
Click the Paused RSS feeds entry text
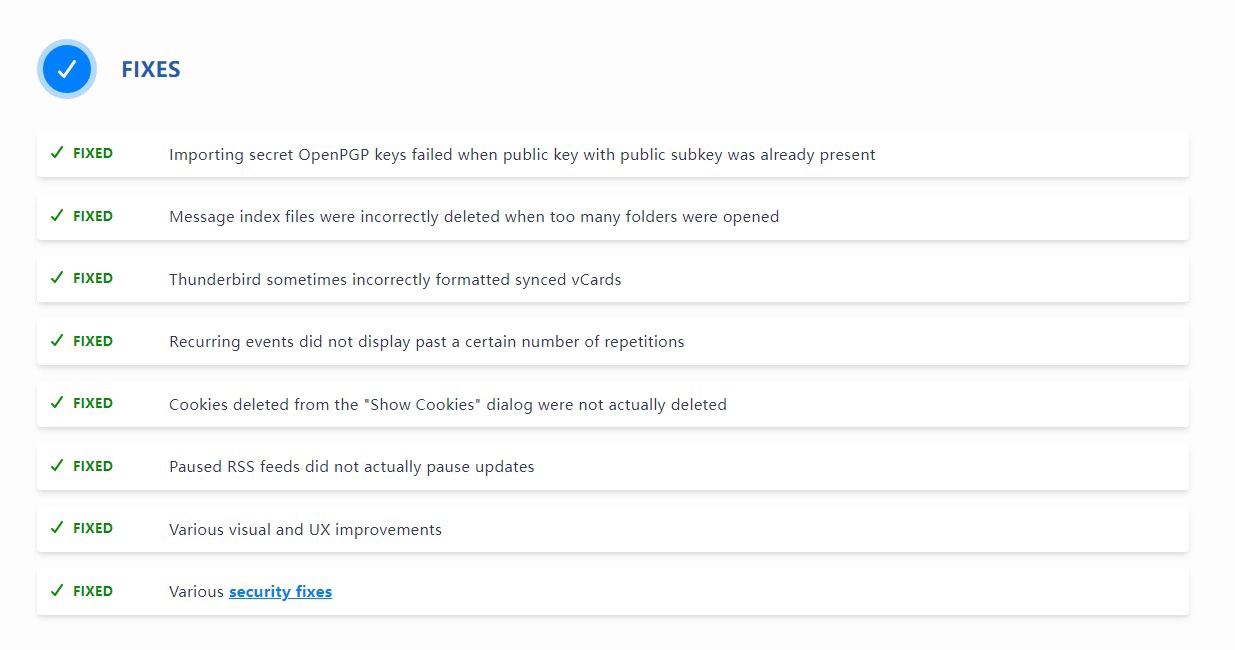(x=351, y=467)
